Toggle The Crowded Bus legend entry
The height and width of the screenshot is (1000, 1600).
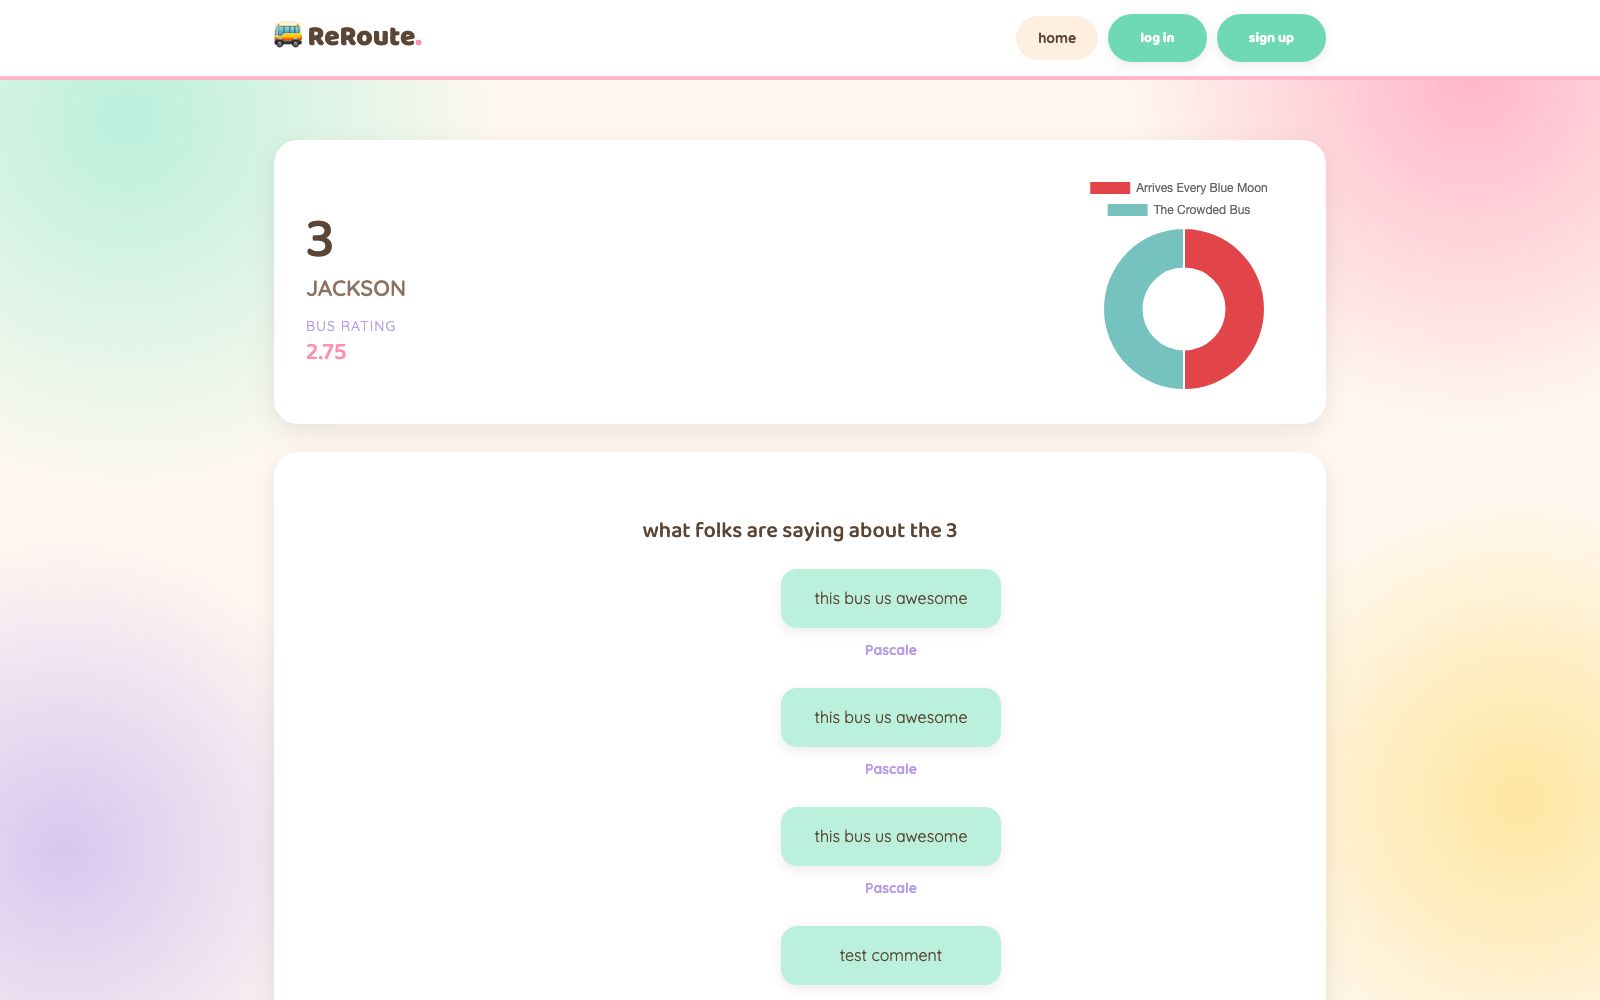[1179, 210]
